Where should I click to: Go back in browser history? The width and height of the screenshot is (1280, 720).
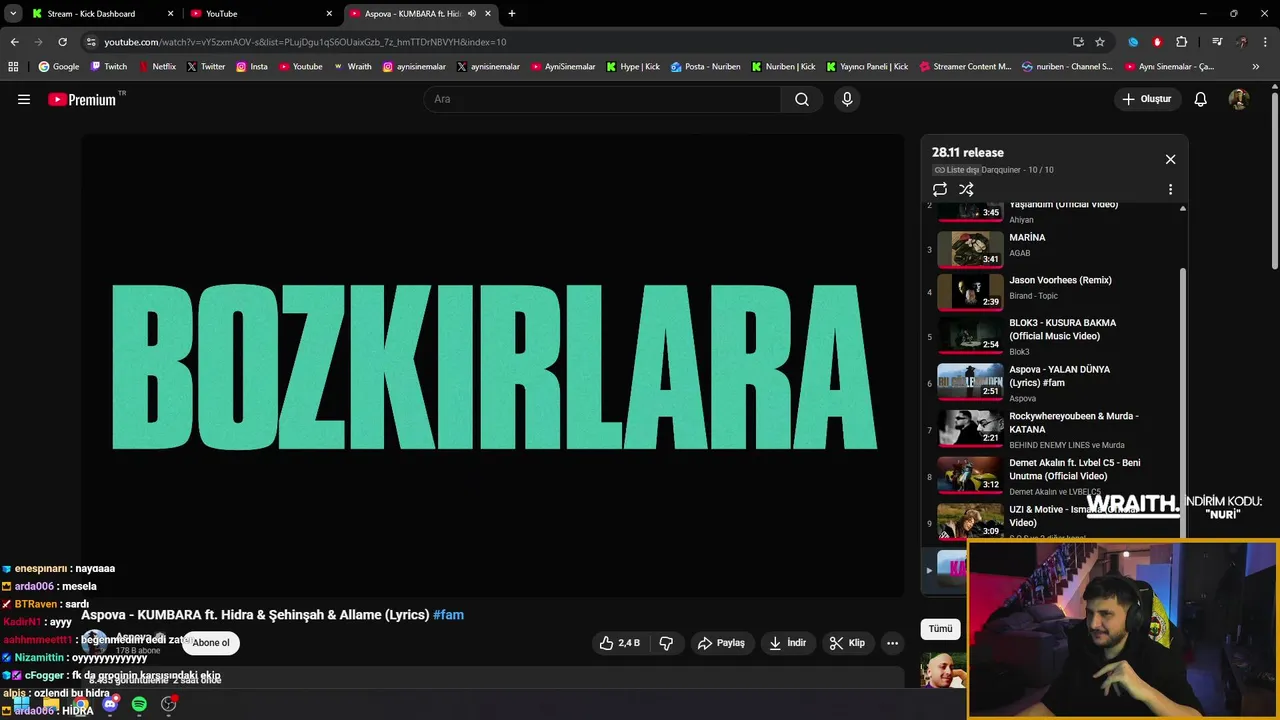14,42
